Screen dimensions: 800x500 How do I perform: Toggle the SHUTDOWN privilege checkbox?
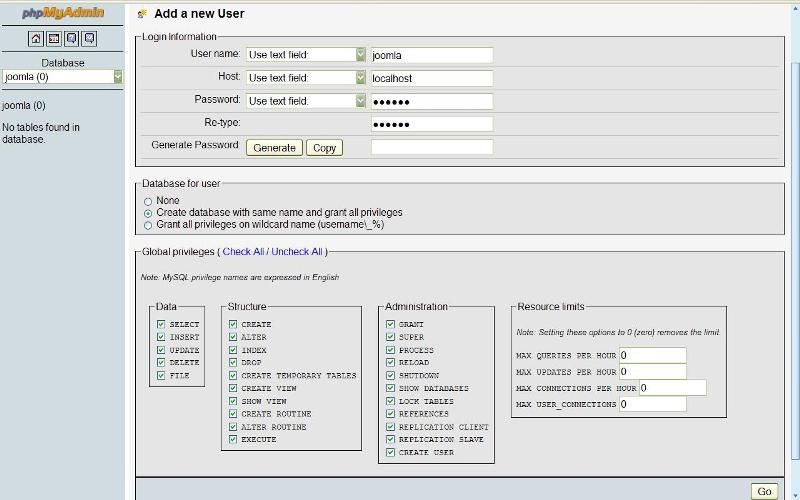391,375
